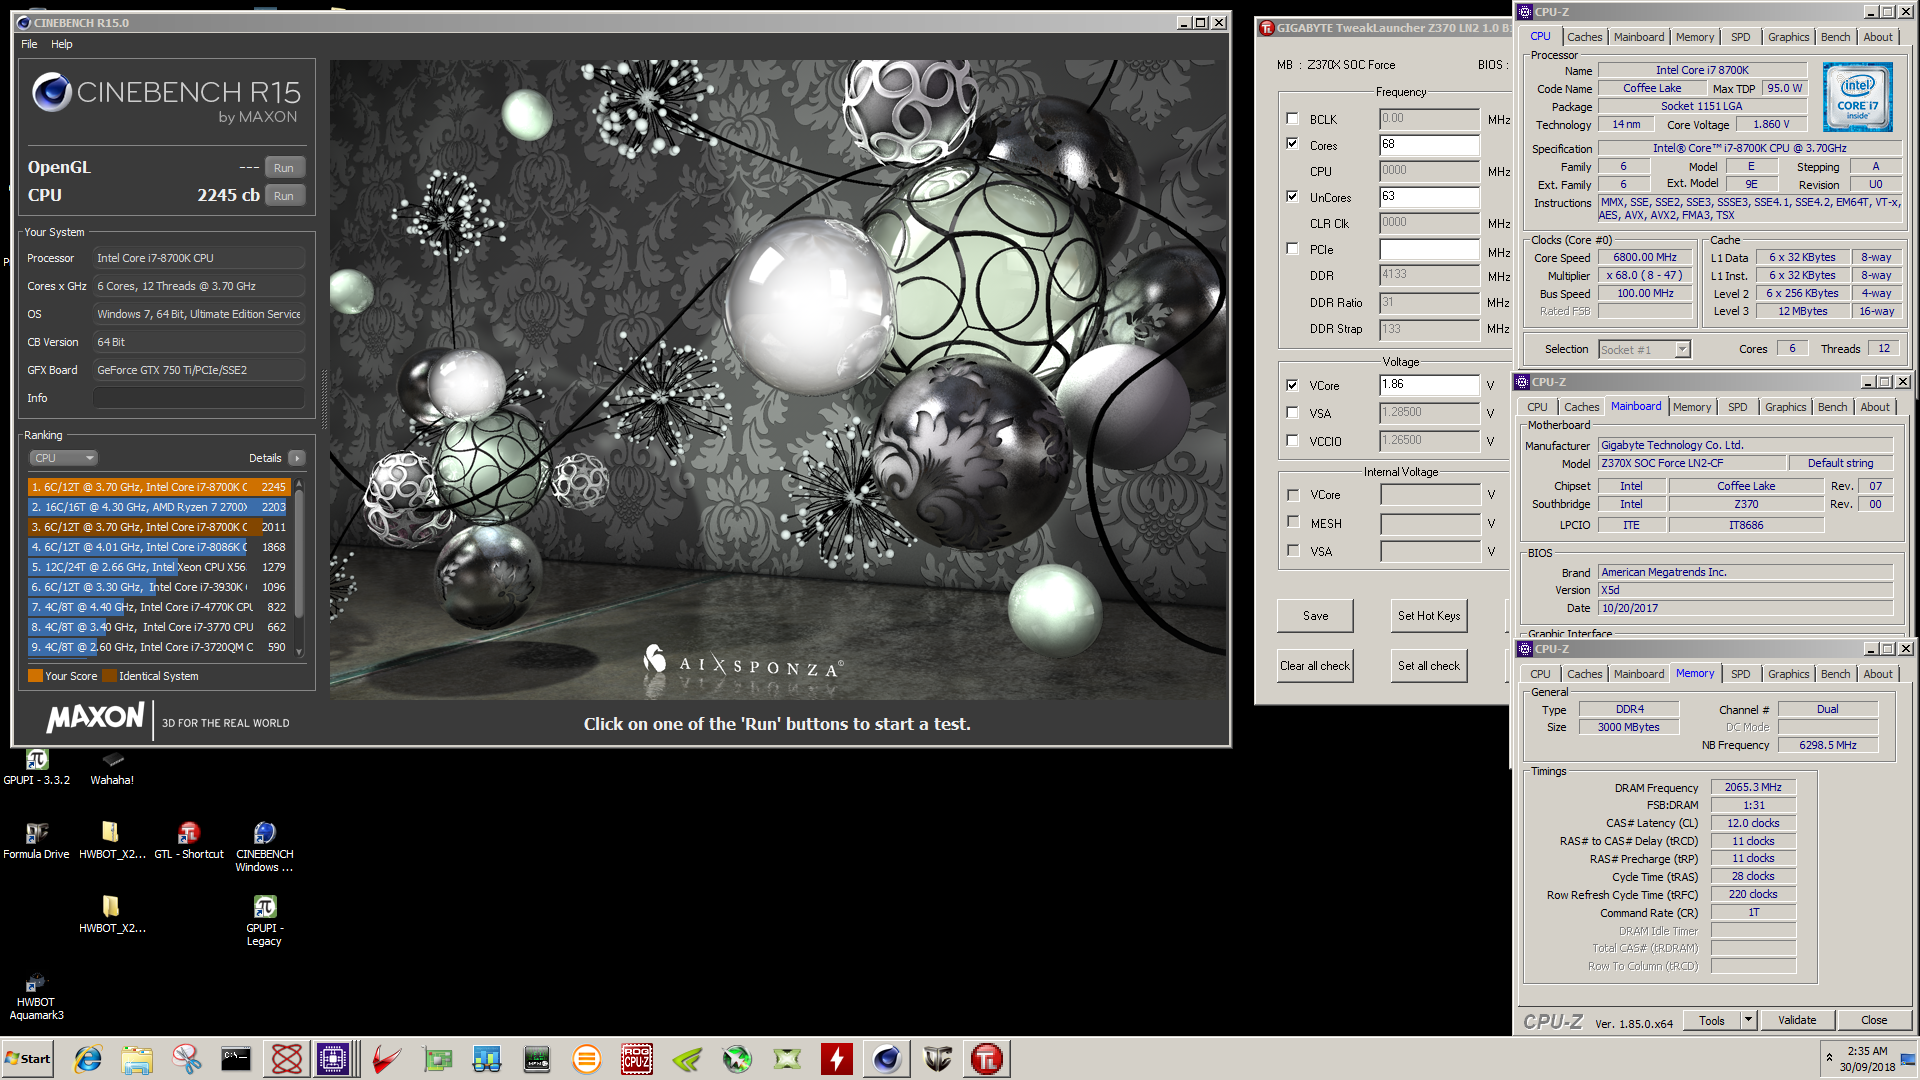This screenshot has width=1920, height=1080.
Task: Switch to the CPU-Z purple chip taskbar icon
Action: pyautogui.click(x=334, y=1059)
